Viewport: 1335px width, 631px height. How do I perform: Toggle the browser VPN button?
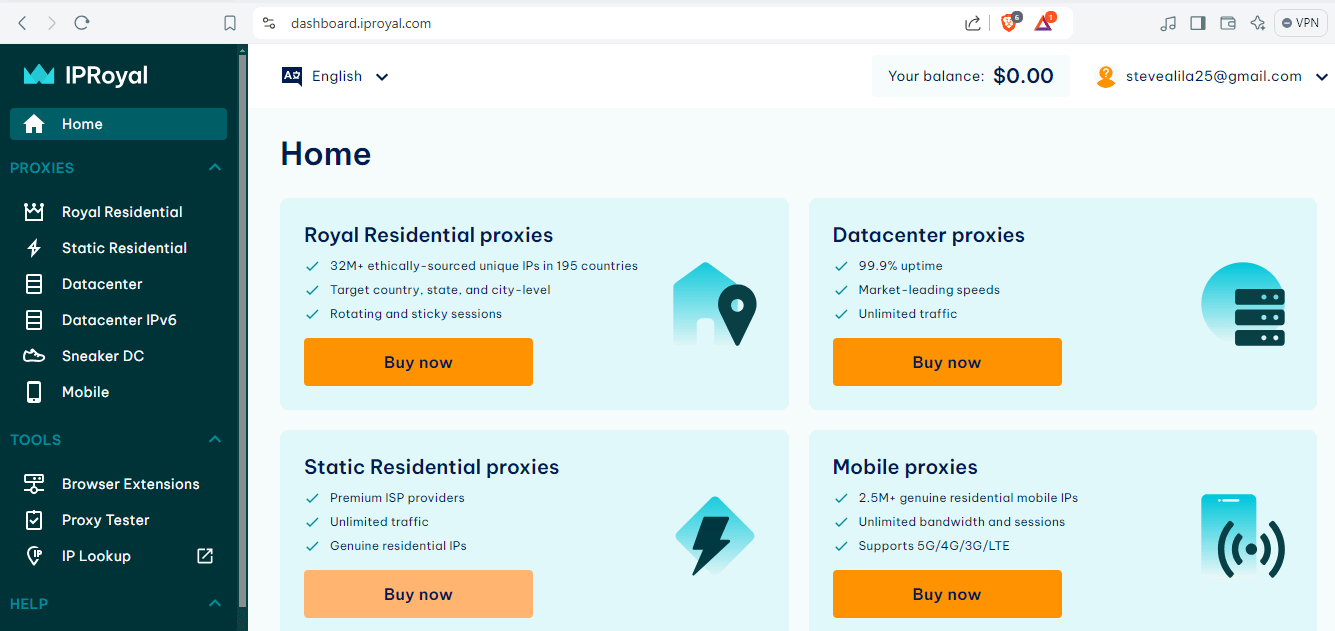click(x=1301, y=23)
